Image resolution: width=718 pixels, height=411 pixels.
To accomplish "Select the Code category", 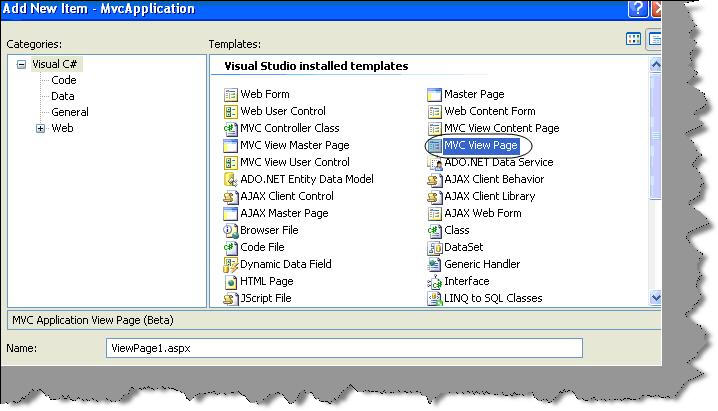I will tap(64, 80).
